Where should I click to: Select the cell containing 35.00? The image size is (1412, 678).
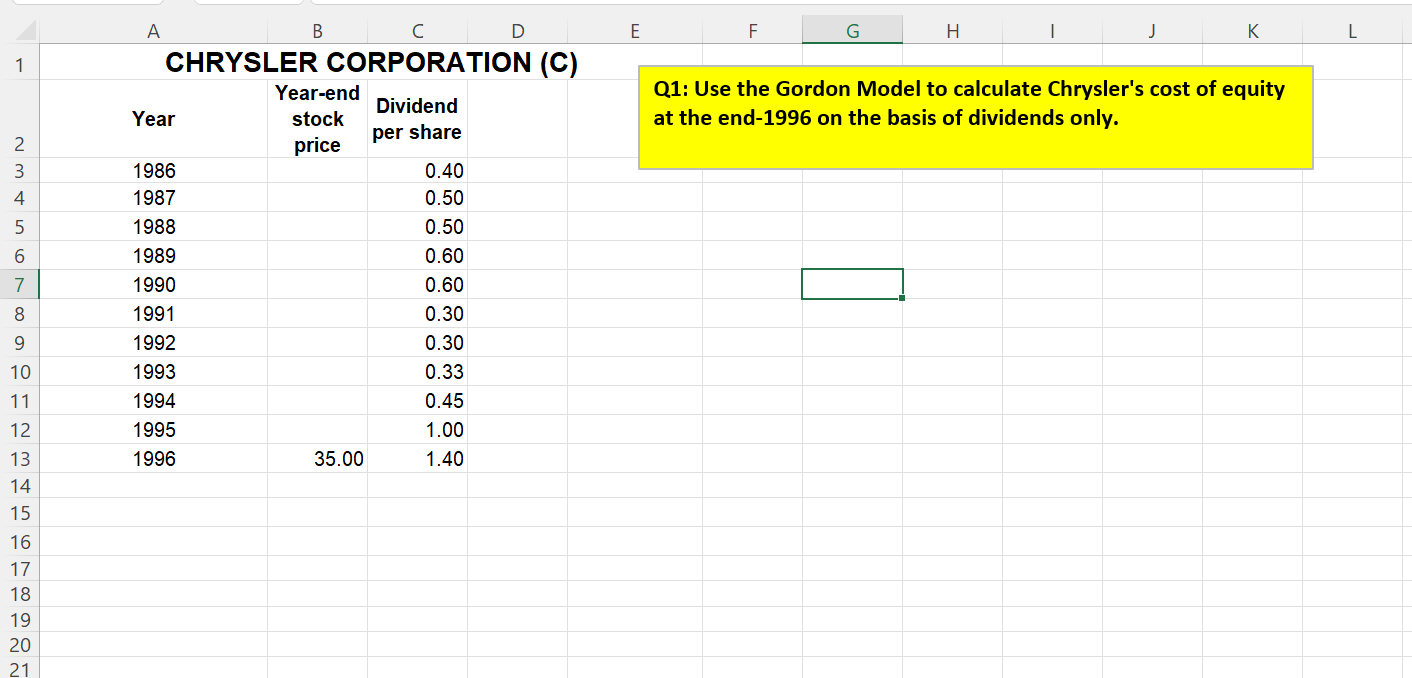click(317, 458)
